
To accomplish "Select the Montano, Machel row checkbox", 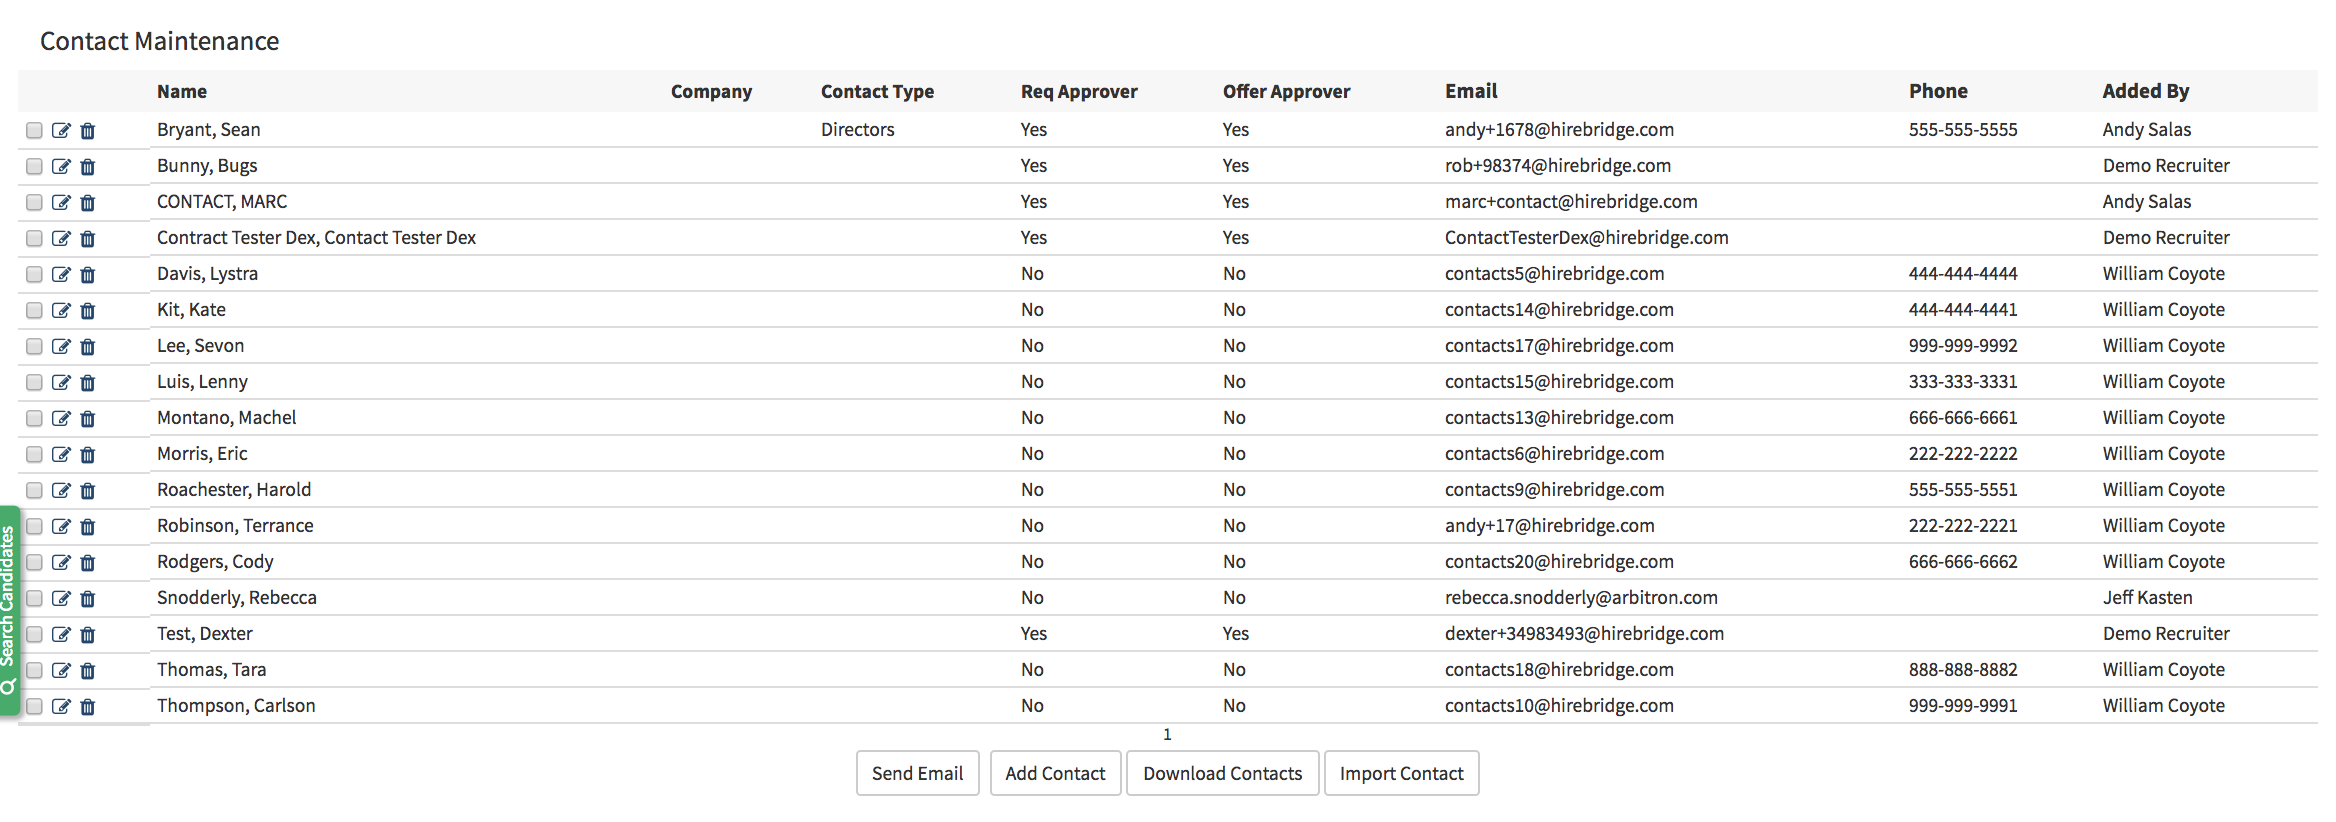I will [x=34, y=419].
